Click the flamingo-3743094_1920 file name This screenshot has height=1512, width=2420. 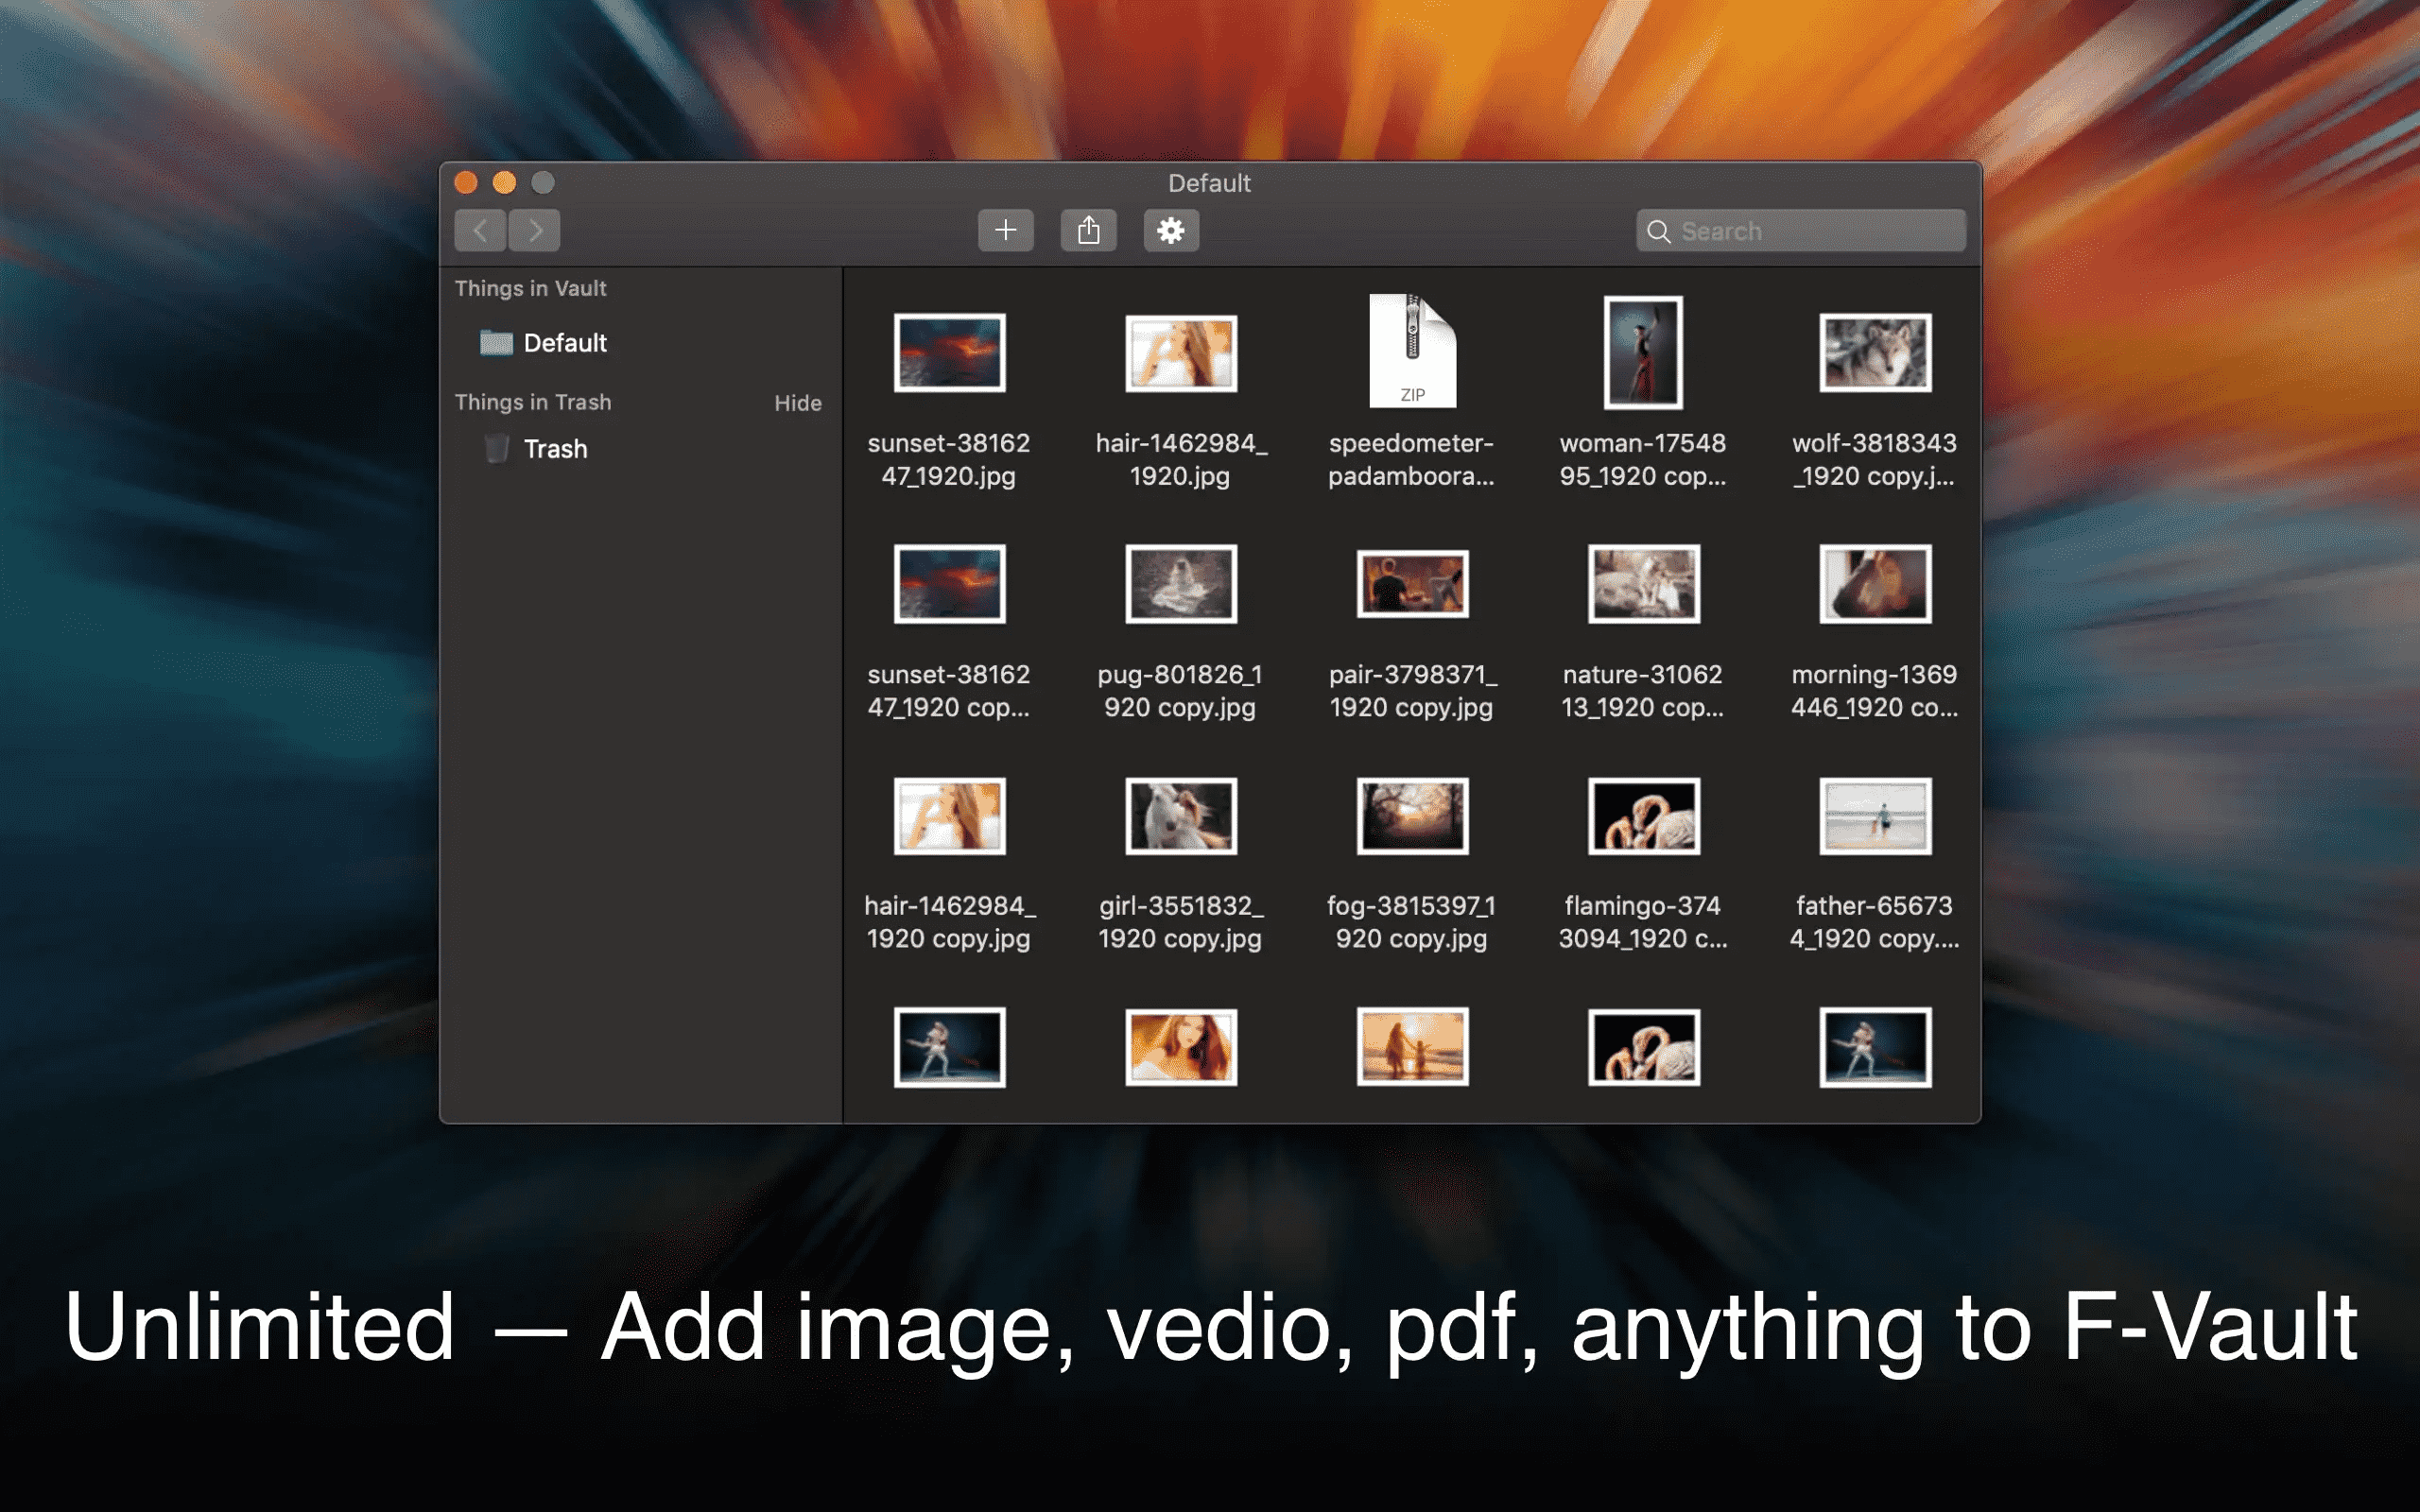pos(1643,922)
